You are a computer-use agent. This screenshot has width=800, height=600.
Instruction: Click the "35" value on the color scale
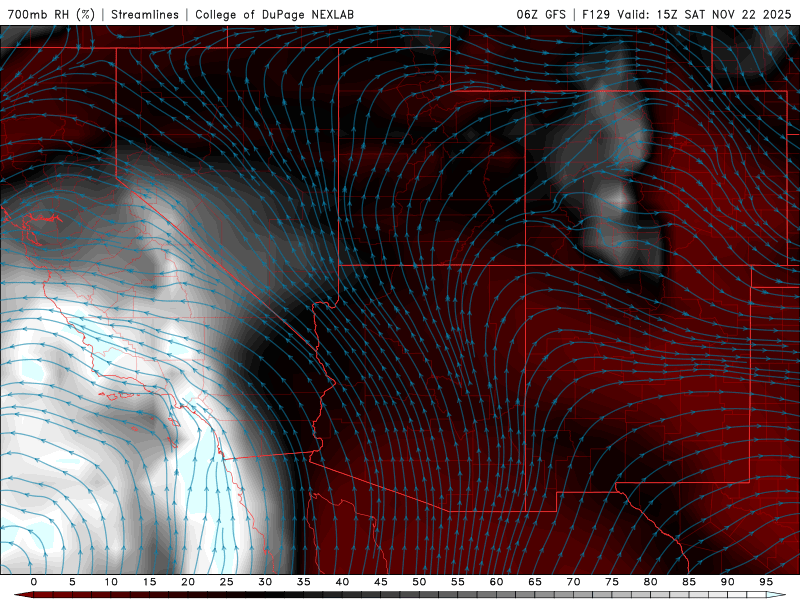(x=304, y=582)
